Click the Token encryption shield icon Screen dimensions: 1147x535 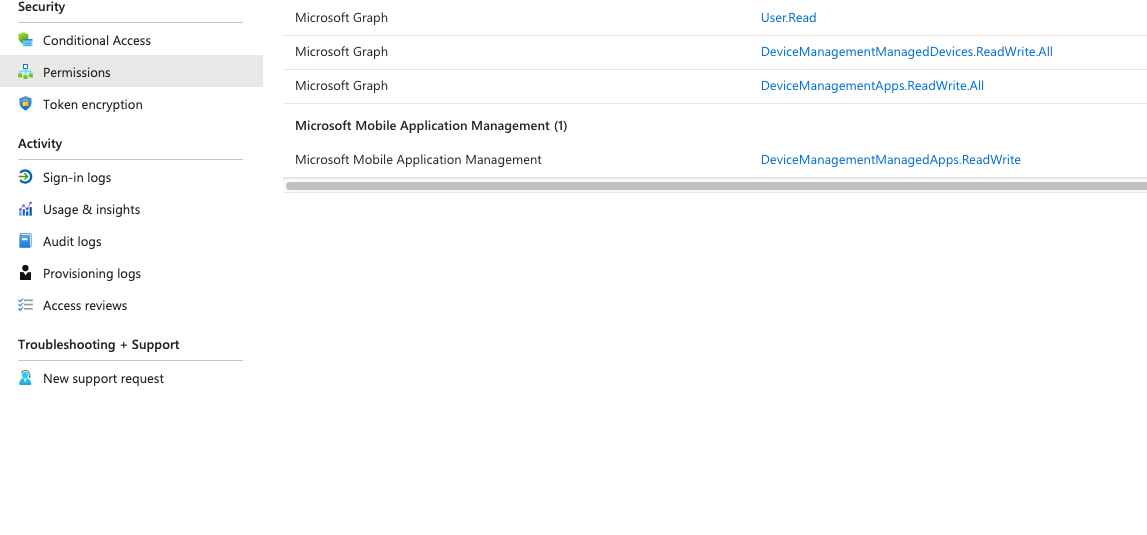[x=26, y=104]
